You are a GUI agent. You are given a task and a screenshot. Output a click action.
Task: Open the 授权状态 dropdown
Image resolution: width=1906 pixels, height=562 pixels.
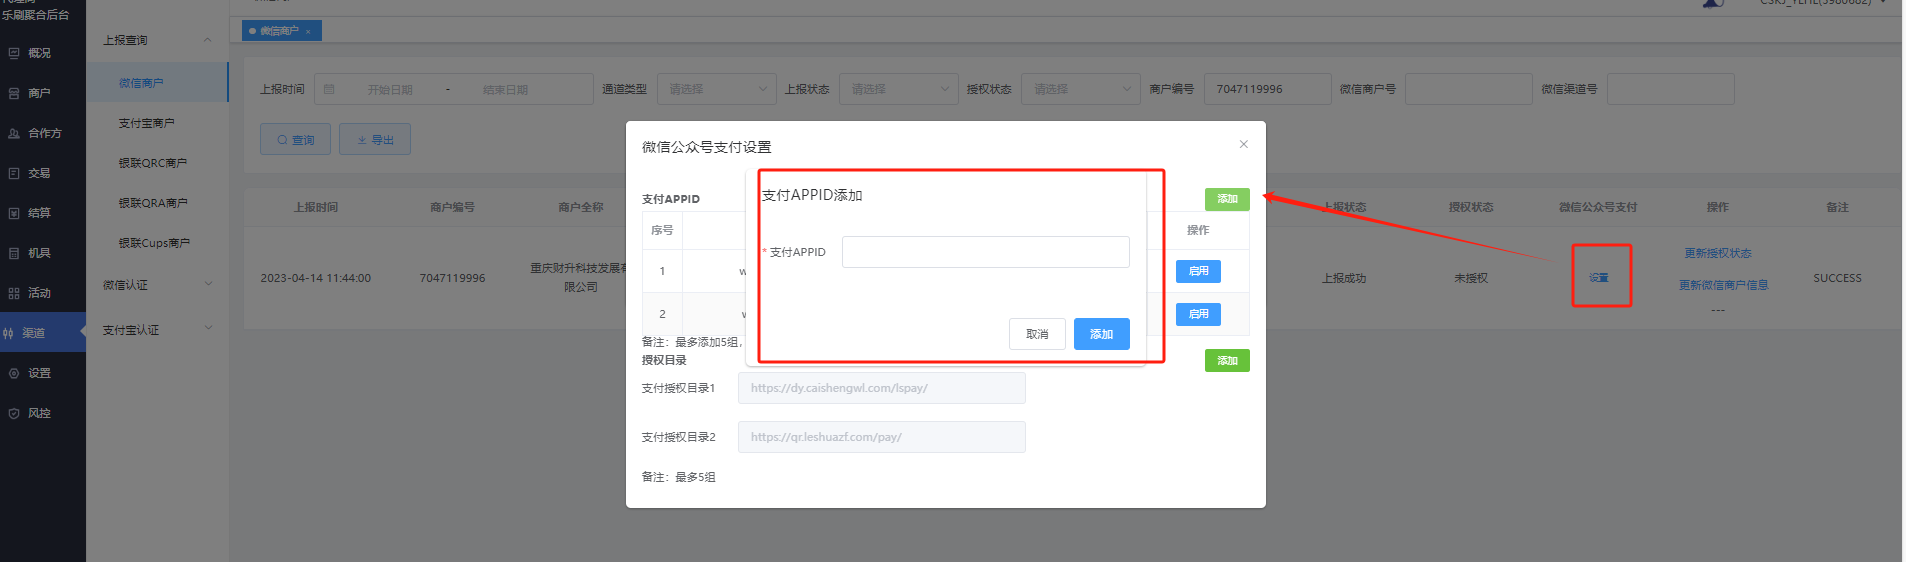1081,89
